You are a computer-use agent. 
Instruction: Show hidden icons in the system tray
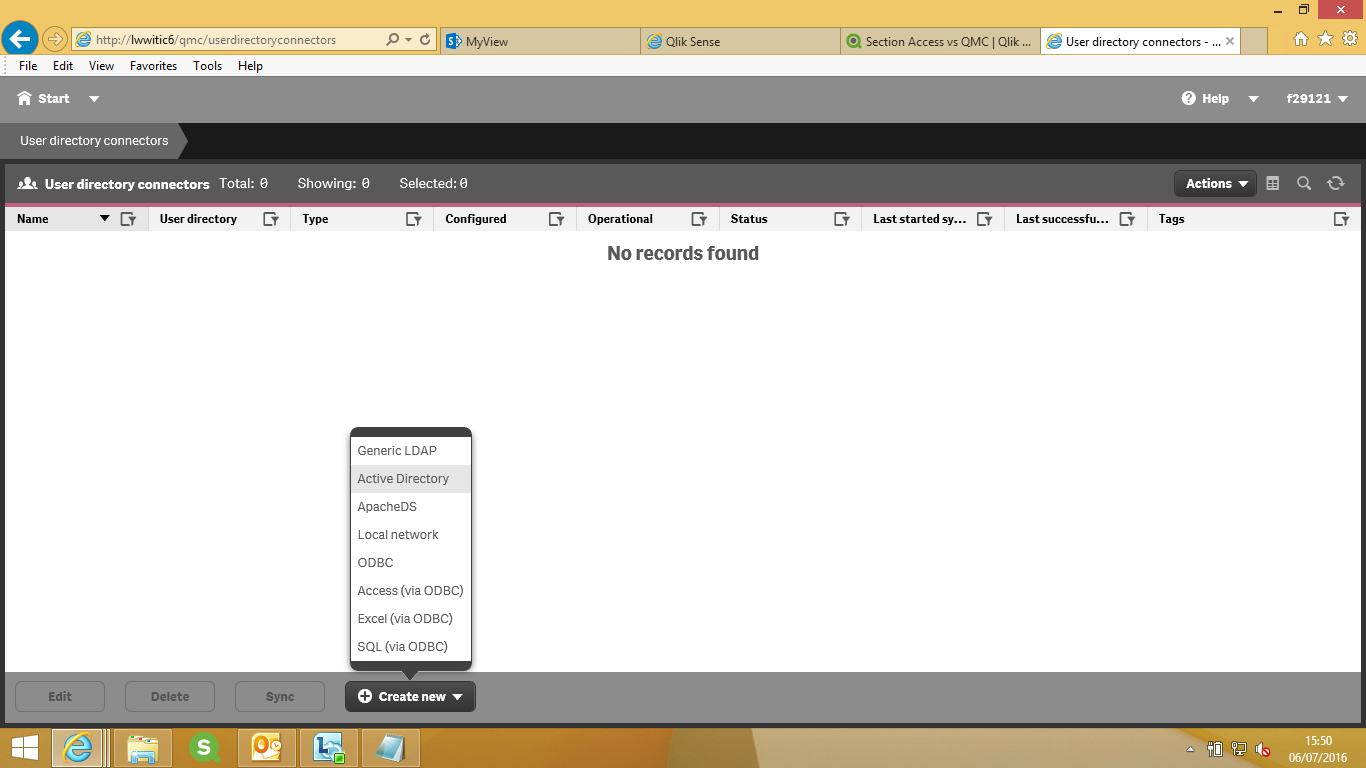pos(1190,749)
